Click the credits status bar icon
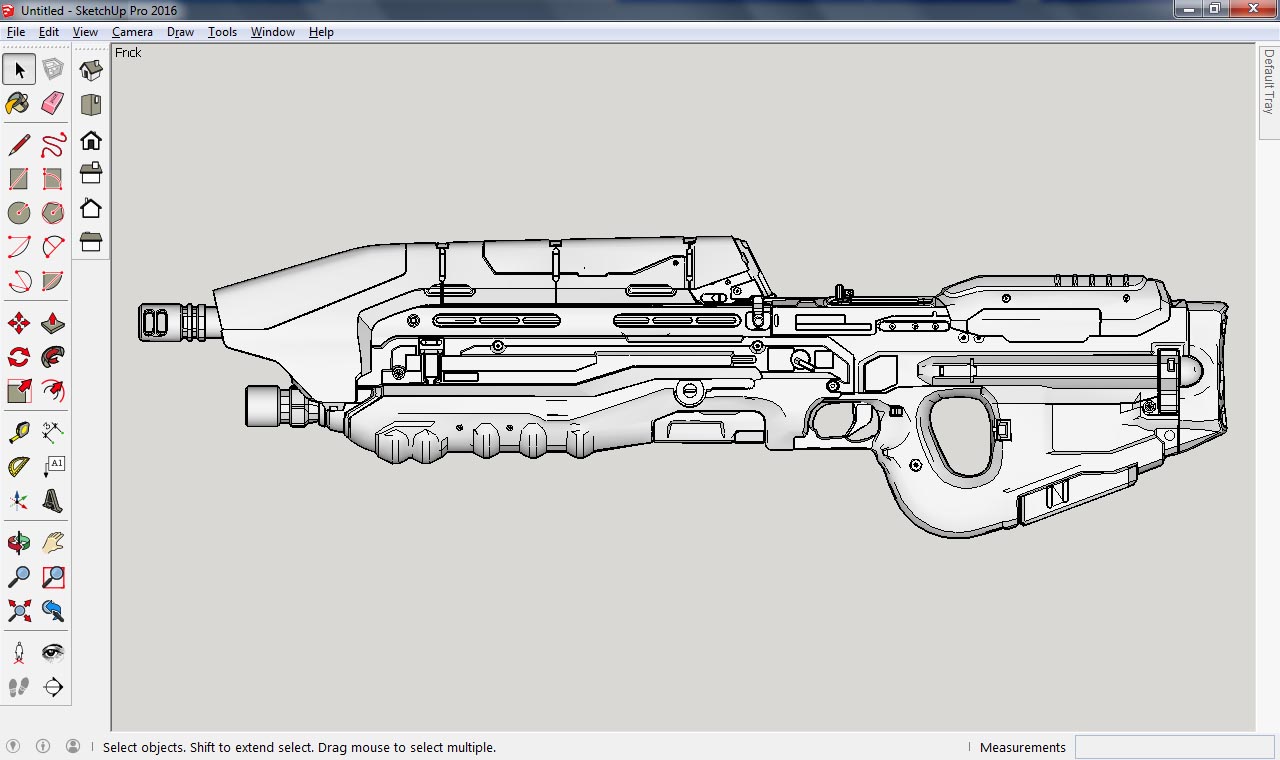Image resolution: width=1280 pixels, height=760 pixels. [43, 746]
